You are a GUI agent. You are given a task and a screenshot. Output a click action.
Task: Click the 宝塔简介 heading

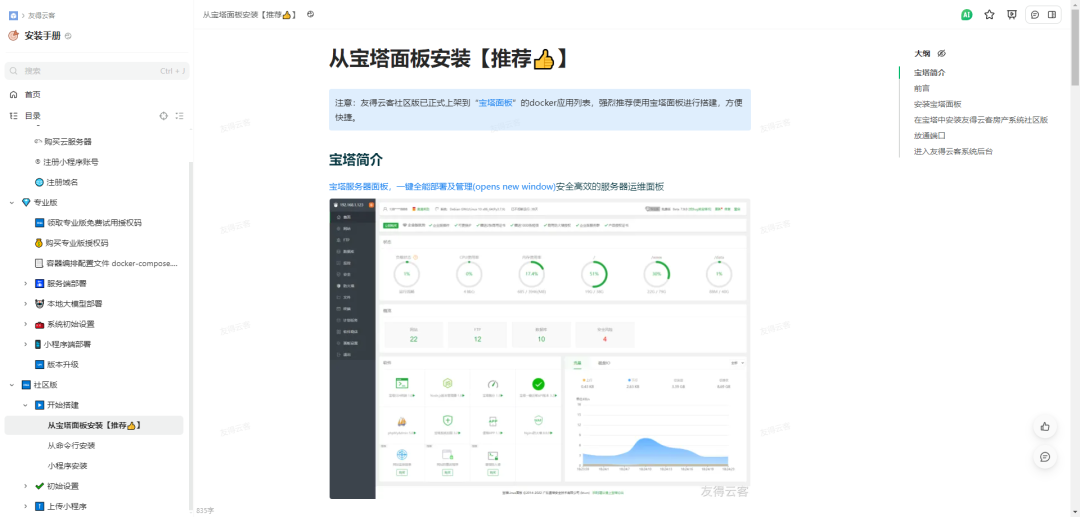click(355, 160)
